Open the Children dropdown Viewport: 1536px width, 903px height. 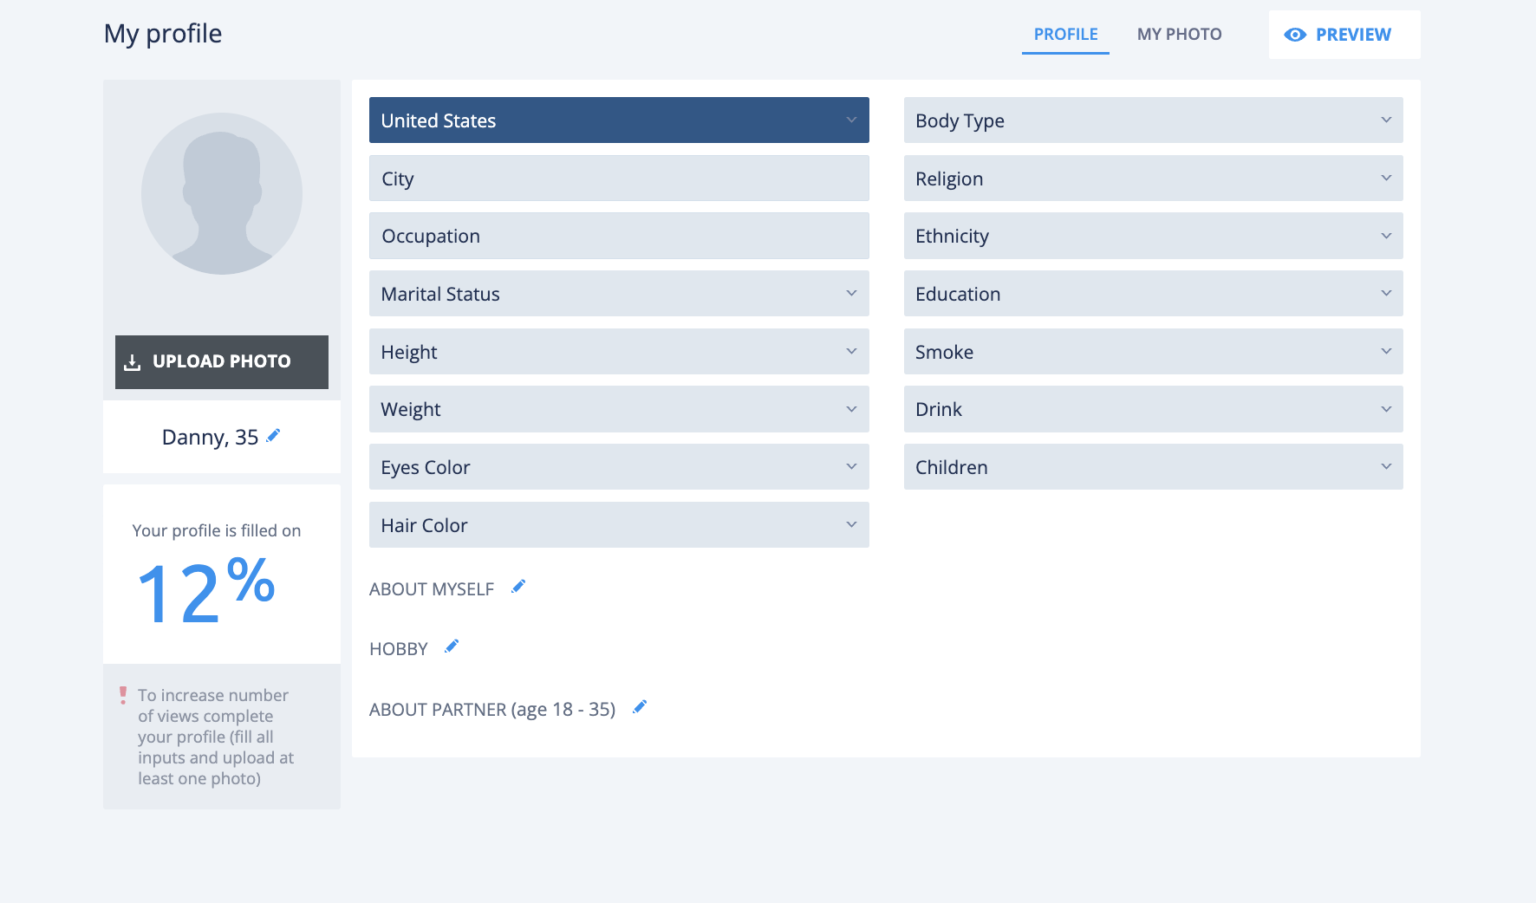[x=1152, y=467]
